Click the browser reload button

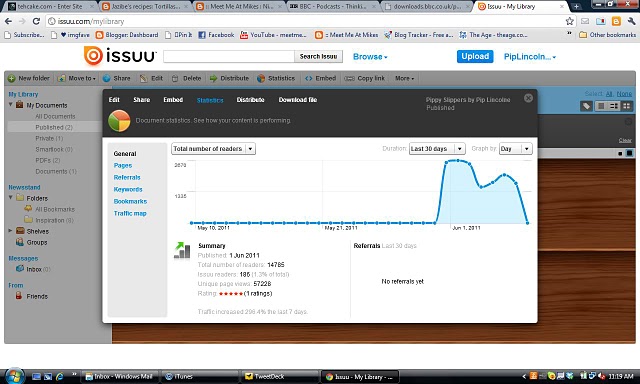point(36,21)
